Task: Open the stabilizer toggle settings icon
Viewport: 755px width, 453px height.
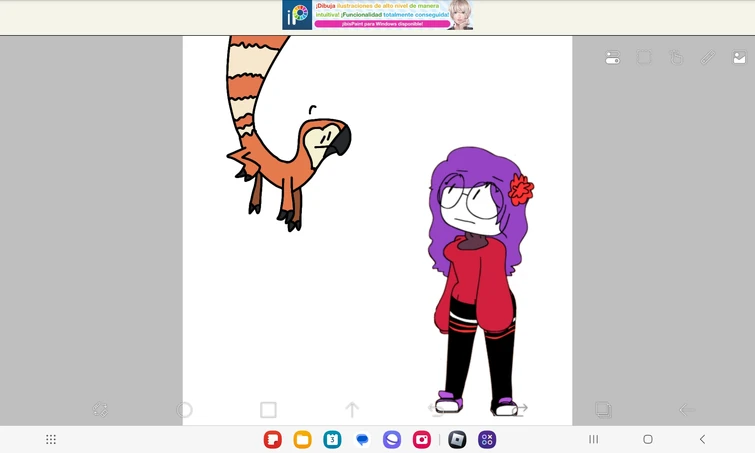Action: tap(612, 58)
